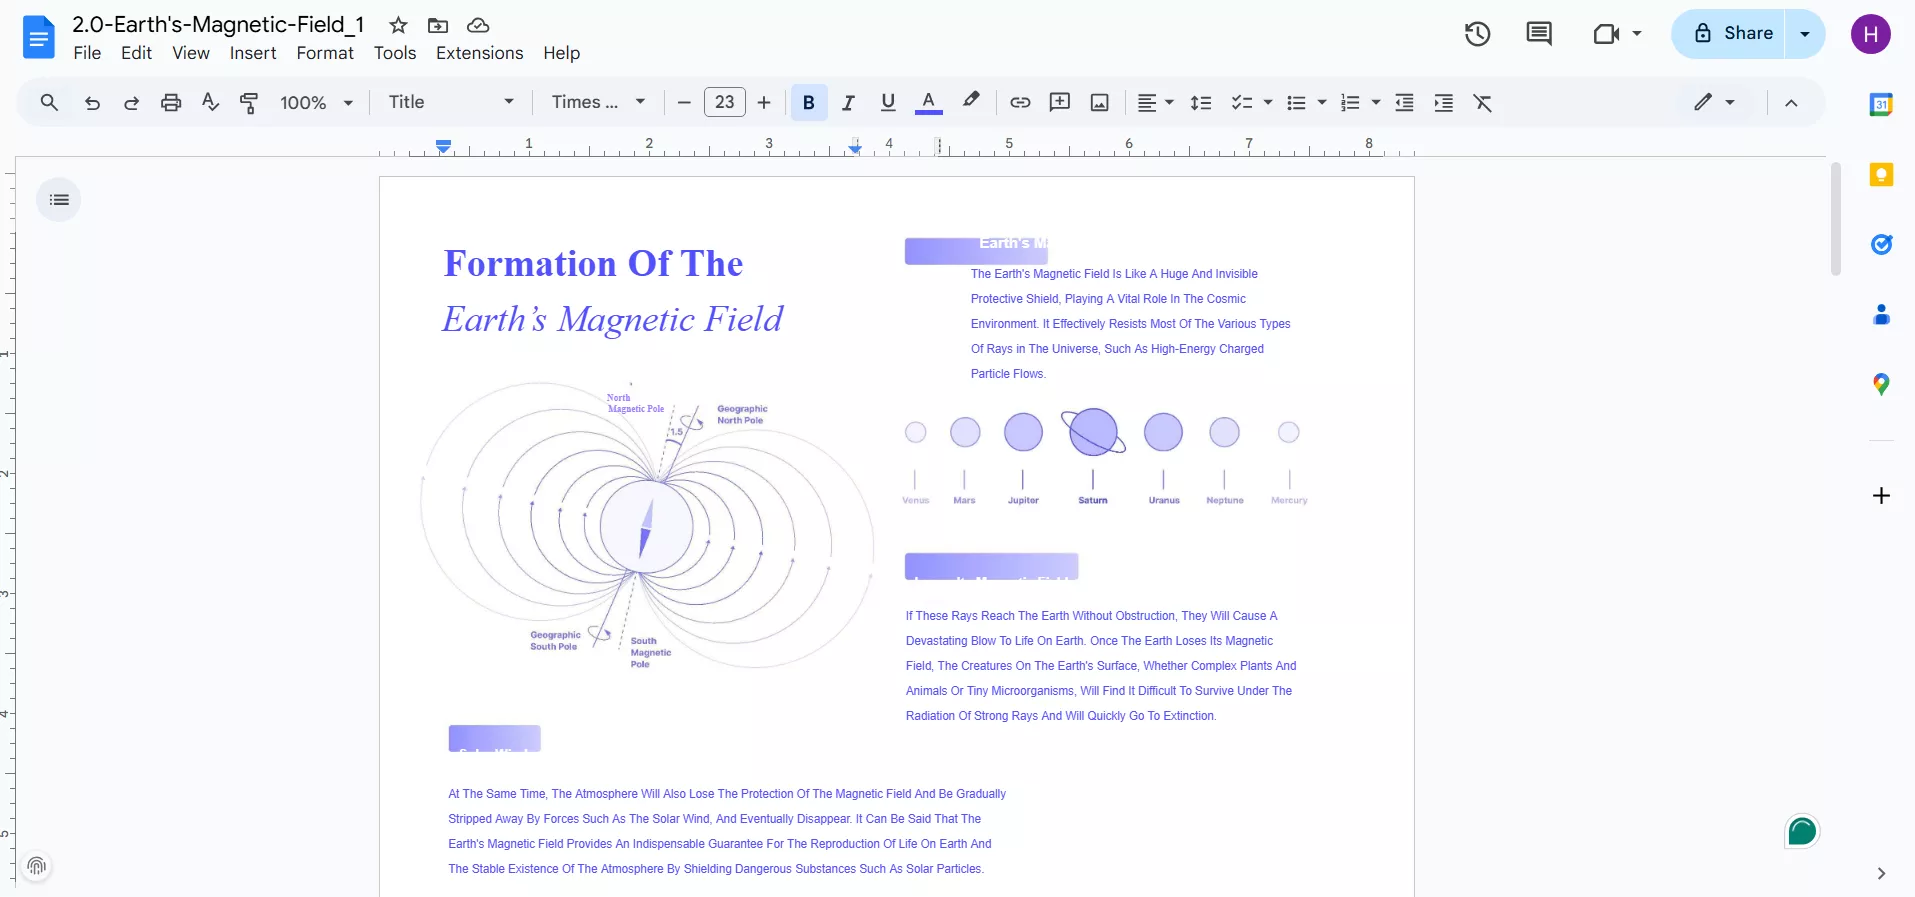1915x897 pixels.
Task: Toggle underline formatting
Action: [887, 103]
